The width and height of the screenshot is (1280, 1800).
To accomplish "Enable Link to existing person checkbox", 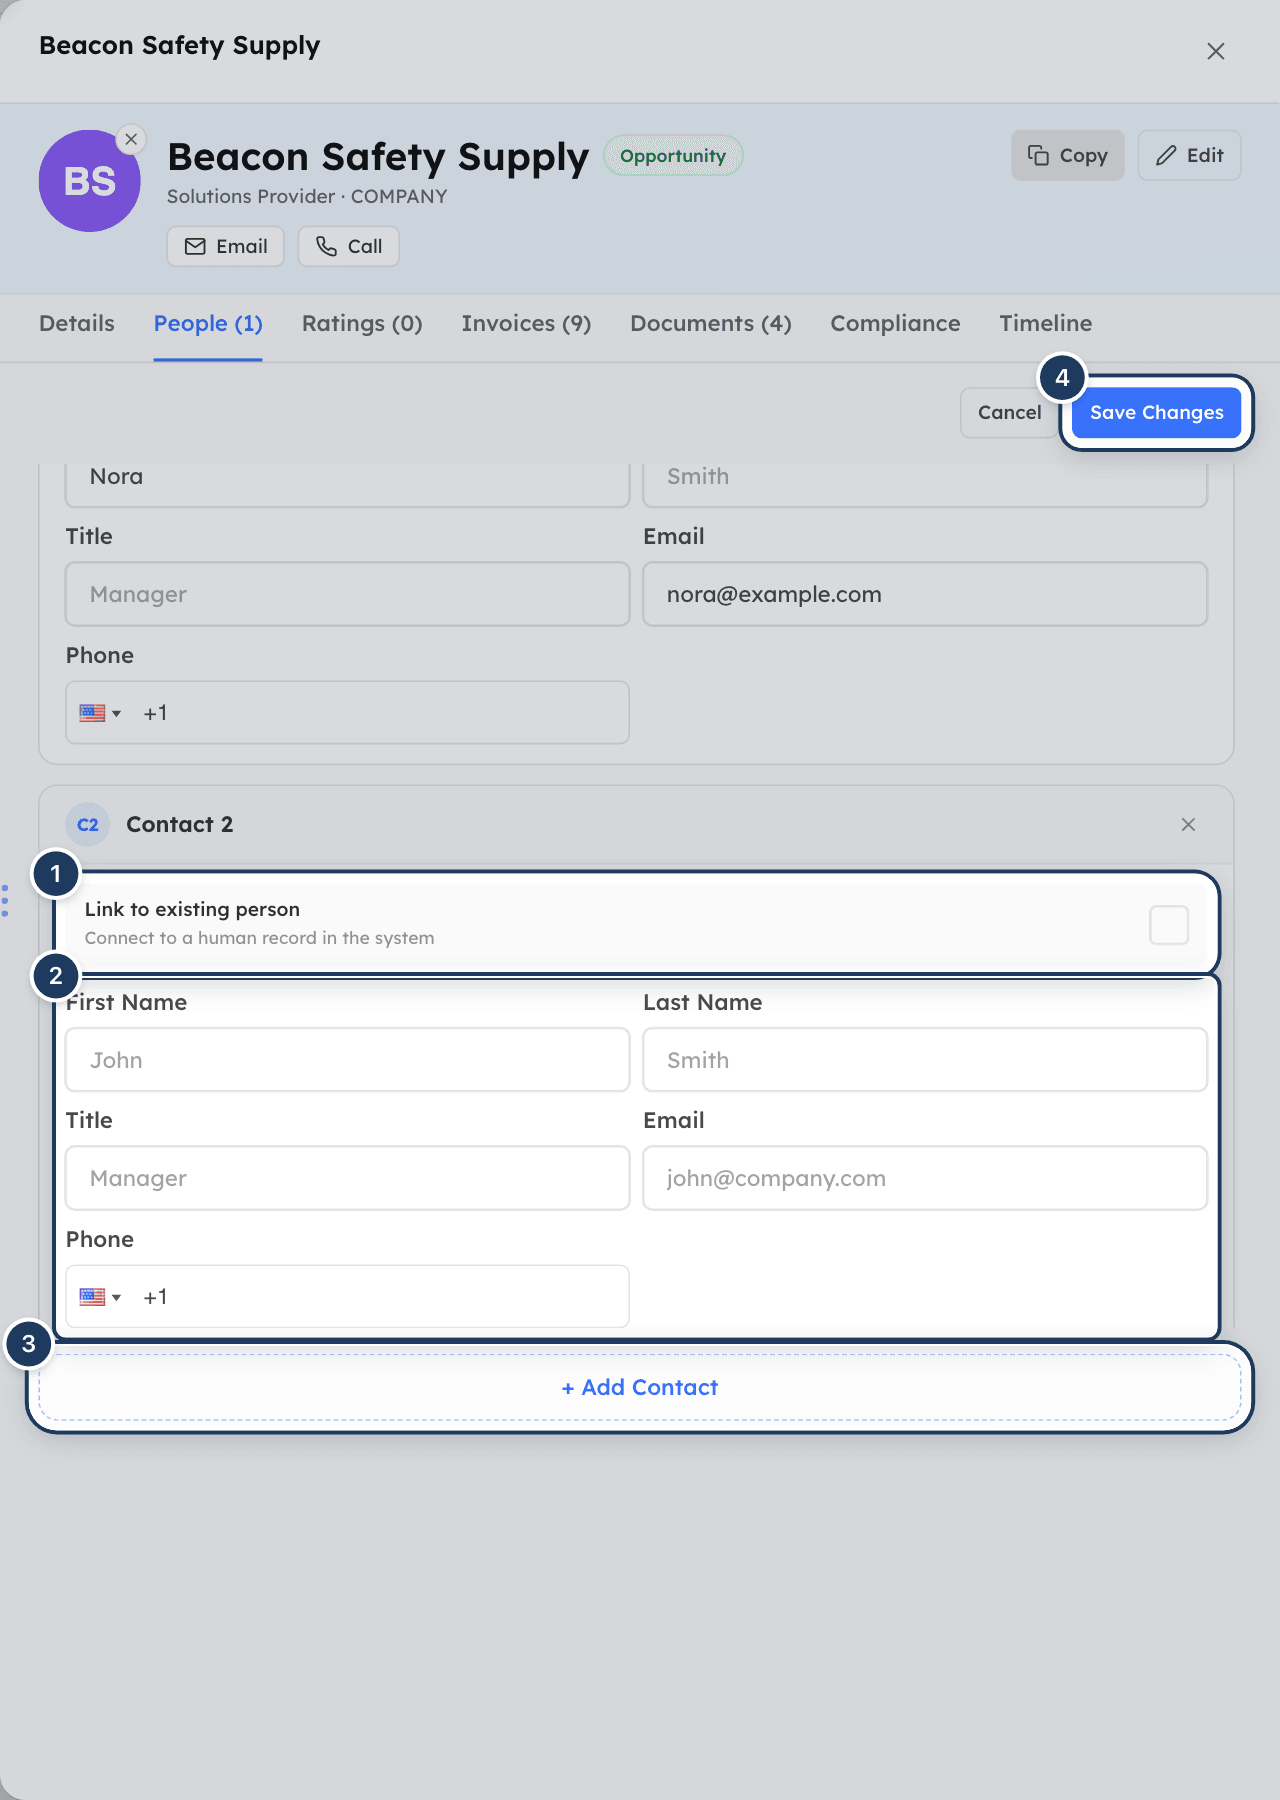I will 1169,925.
